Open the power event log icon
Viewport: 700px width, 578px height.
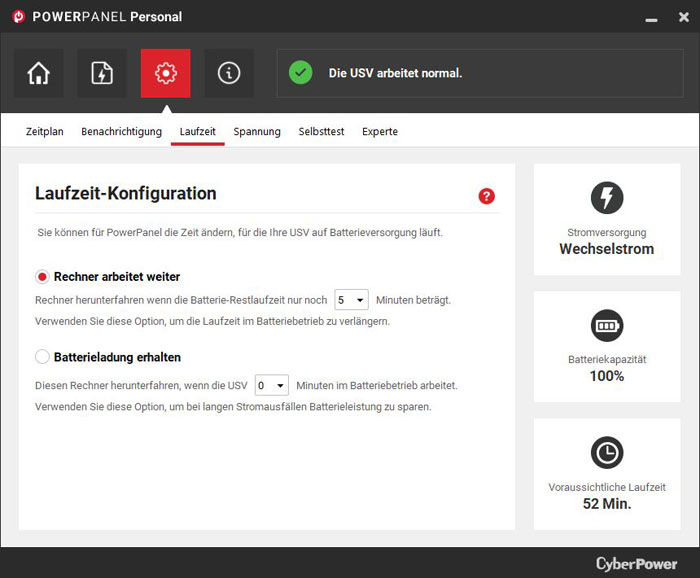[102, 73]
